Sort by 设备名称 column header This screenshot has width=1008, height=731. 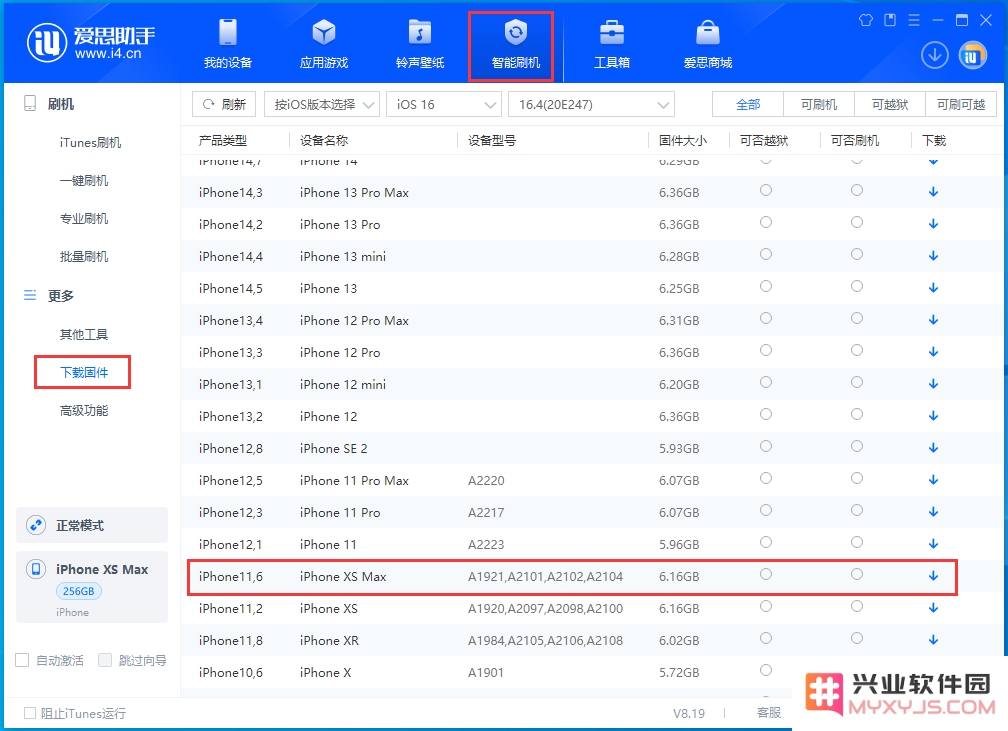point(324,140)
